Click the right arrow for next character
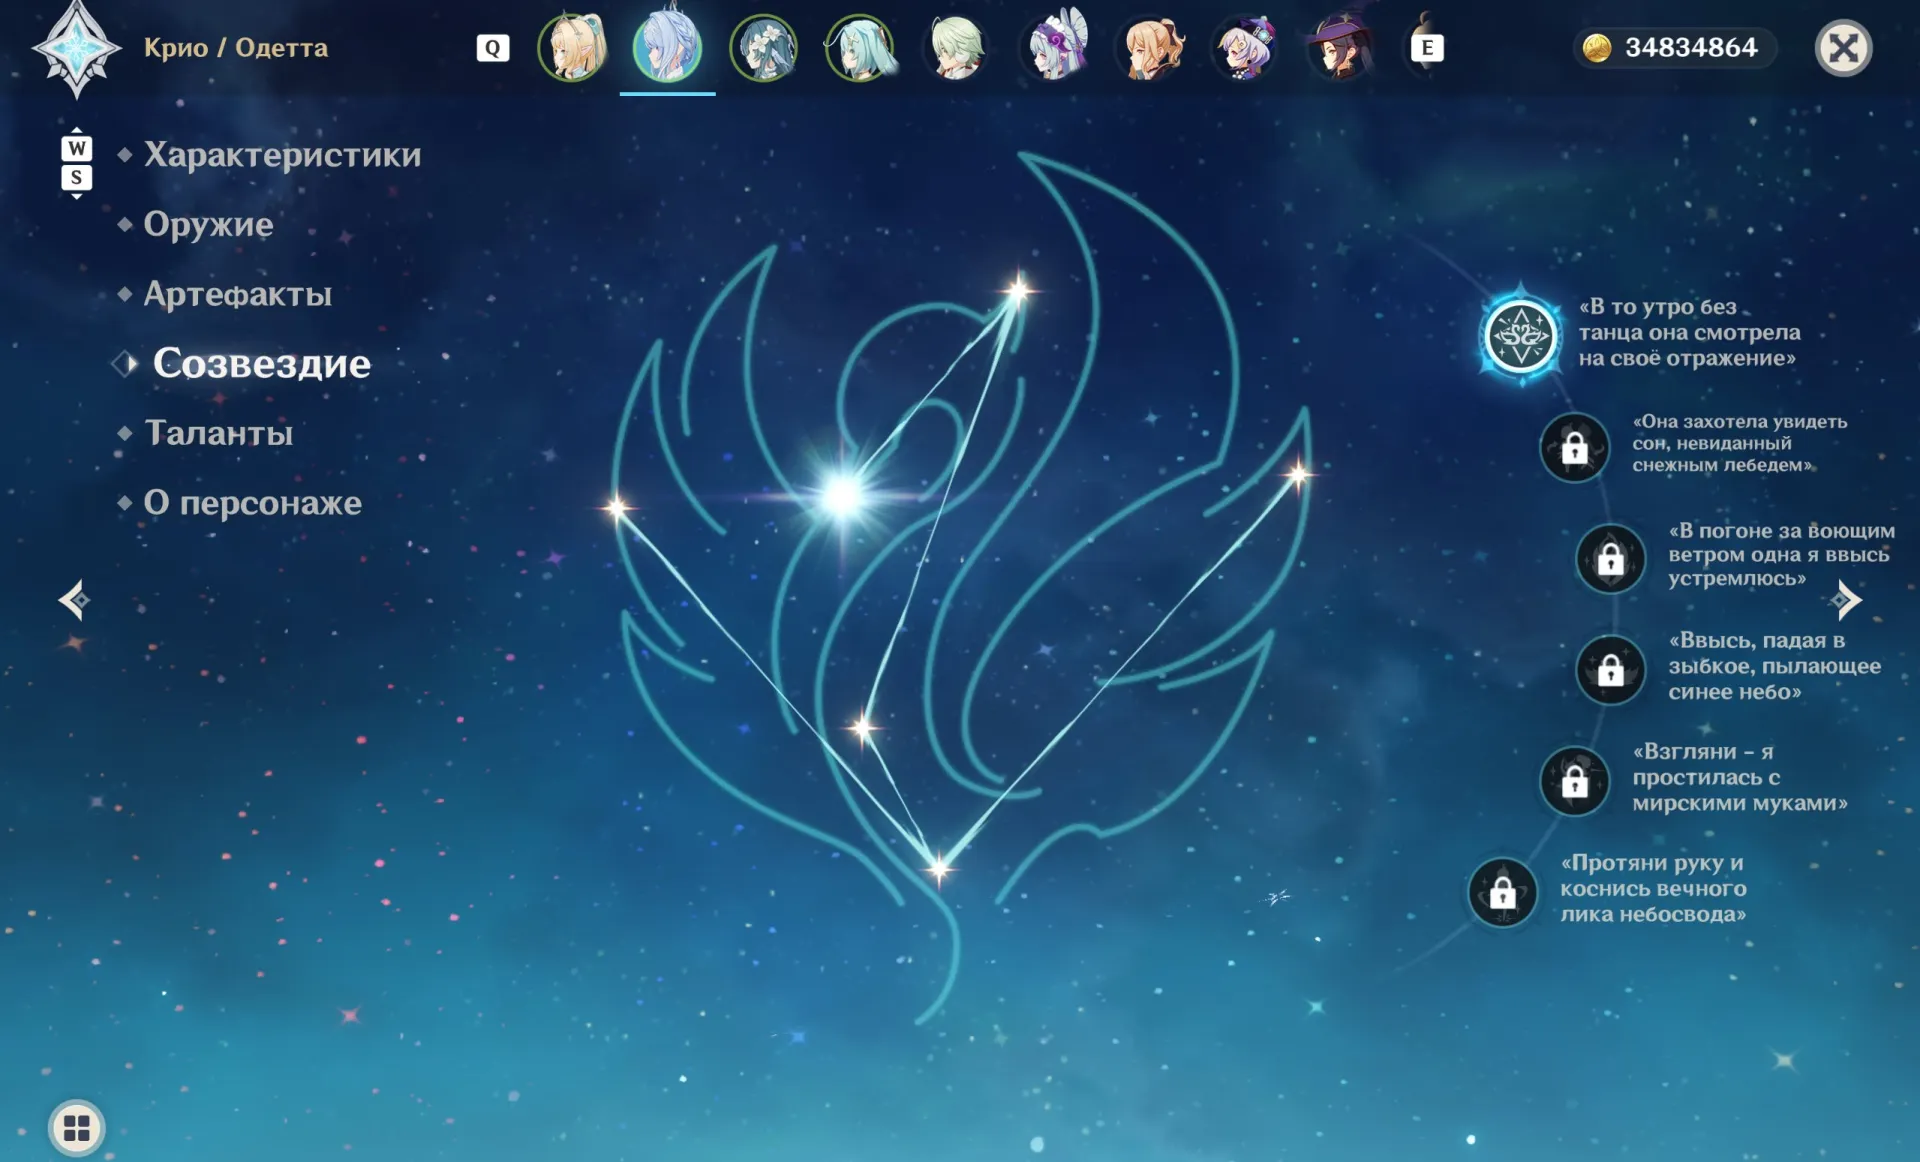Image resolution: width=1920 pixels, height=1162 pixels. click(1846, 600)
